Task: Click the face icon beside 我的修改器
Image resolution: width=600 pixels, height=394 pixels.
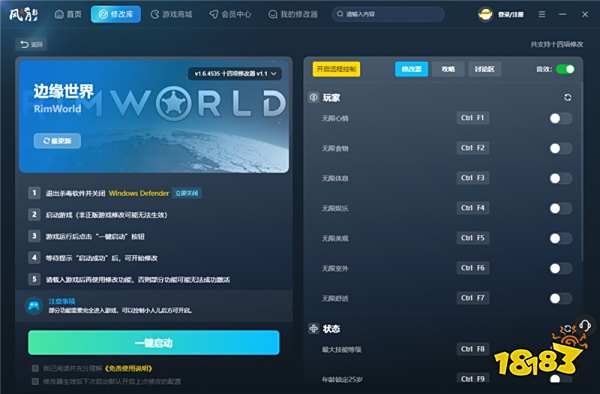Action: pyautogui.click(x=273, y=14)
